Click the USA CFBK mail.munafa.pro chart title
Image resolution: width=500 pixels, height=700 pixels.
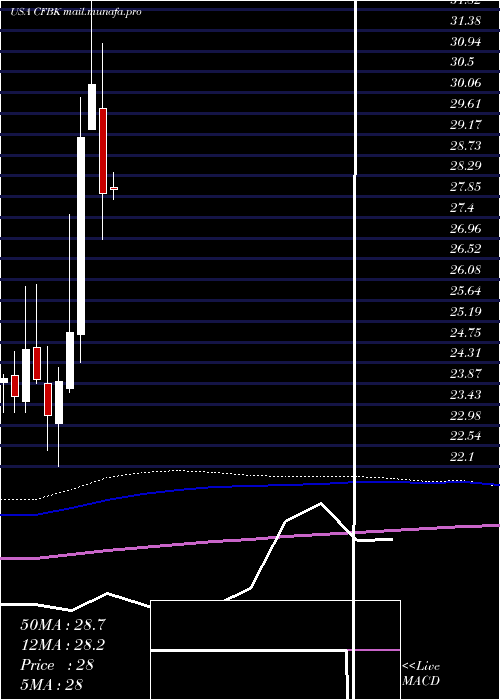tap(76, 12)
